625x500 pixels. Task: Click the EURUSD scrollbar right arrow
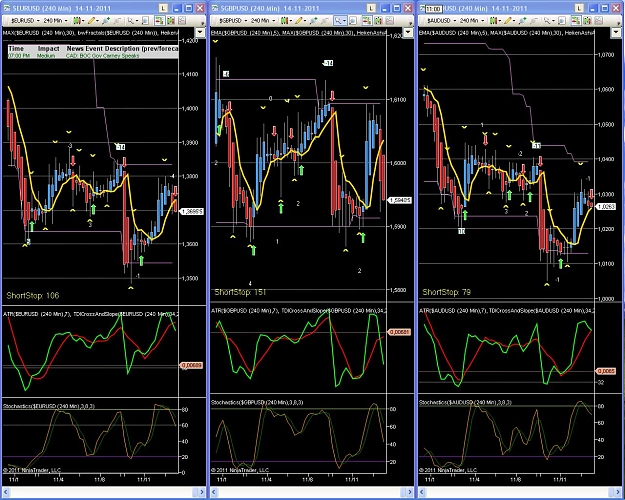(201, 492)
